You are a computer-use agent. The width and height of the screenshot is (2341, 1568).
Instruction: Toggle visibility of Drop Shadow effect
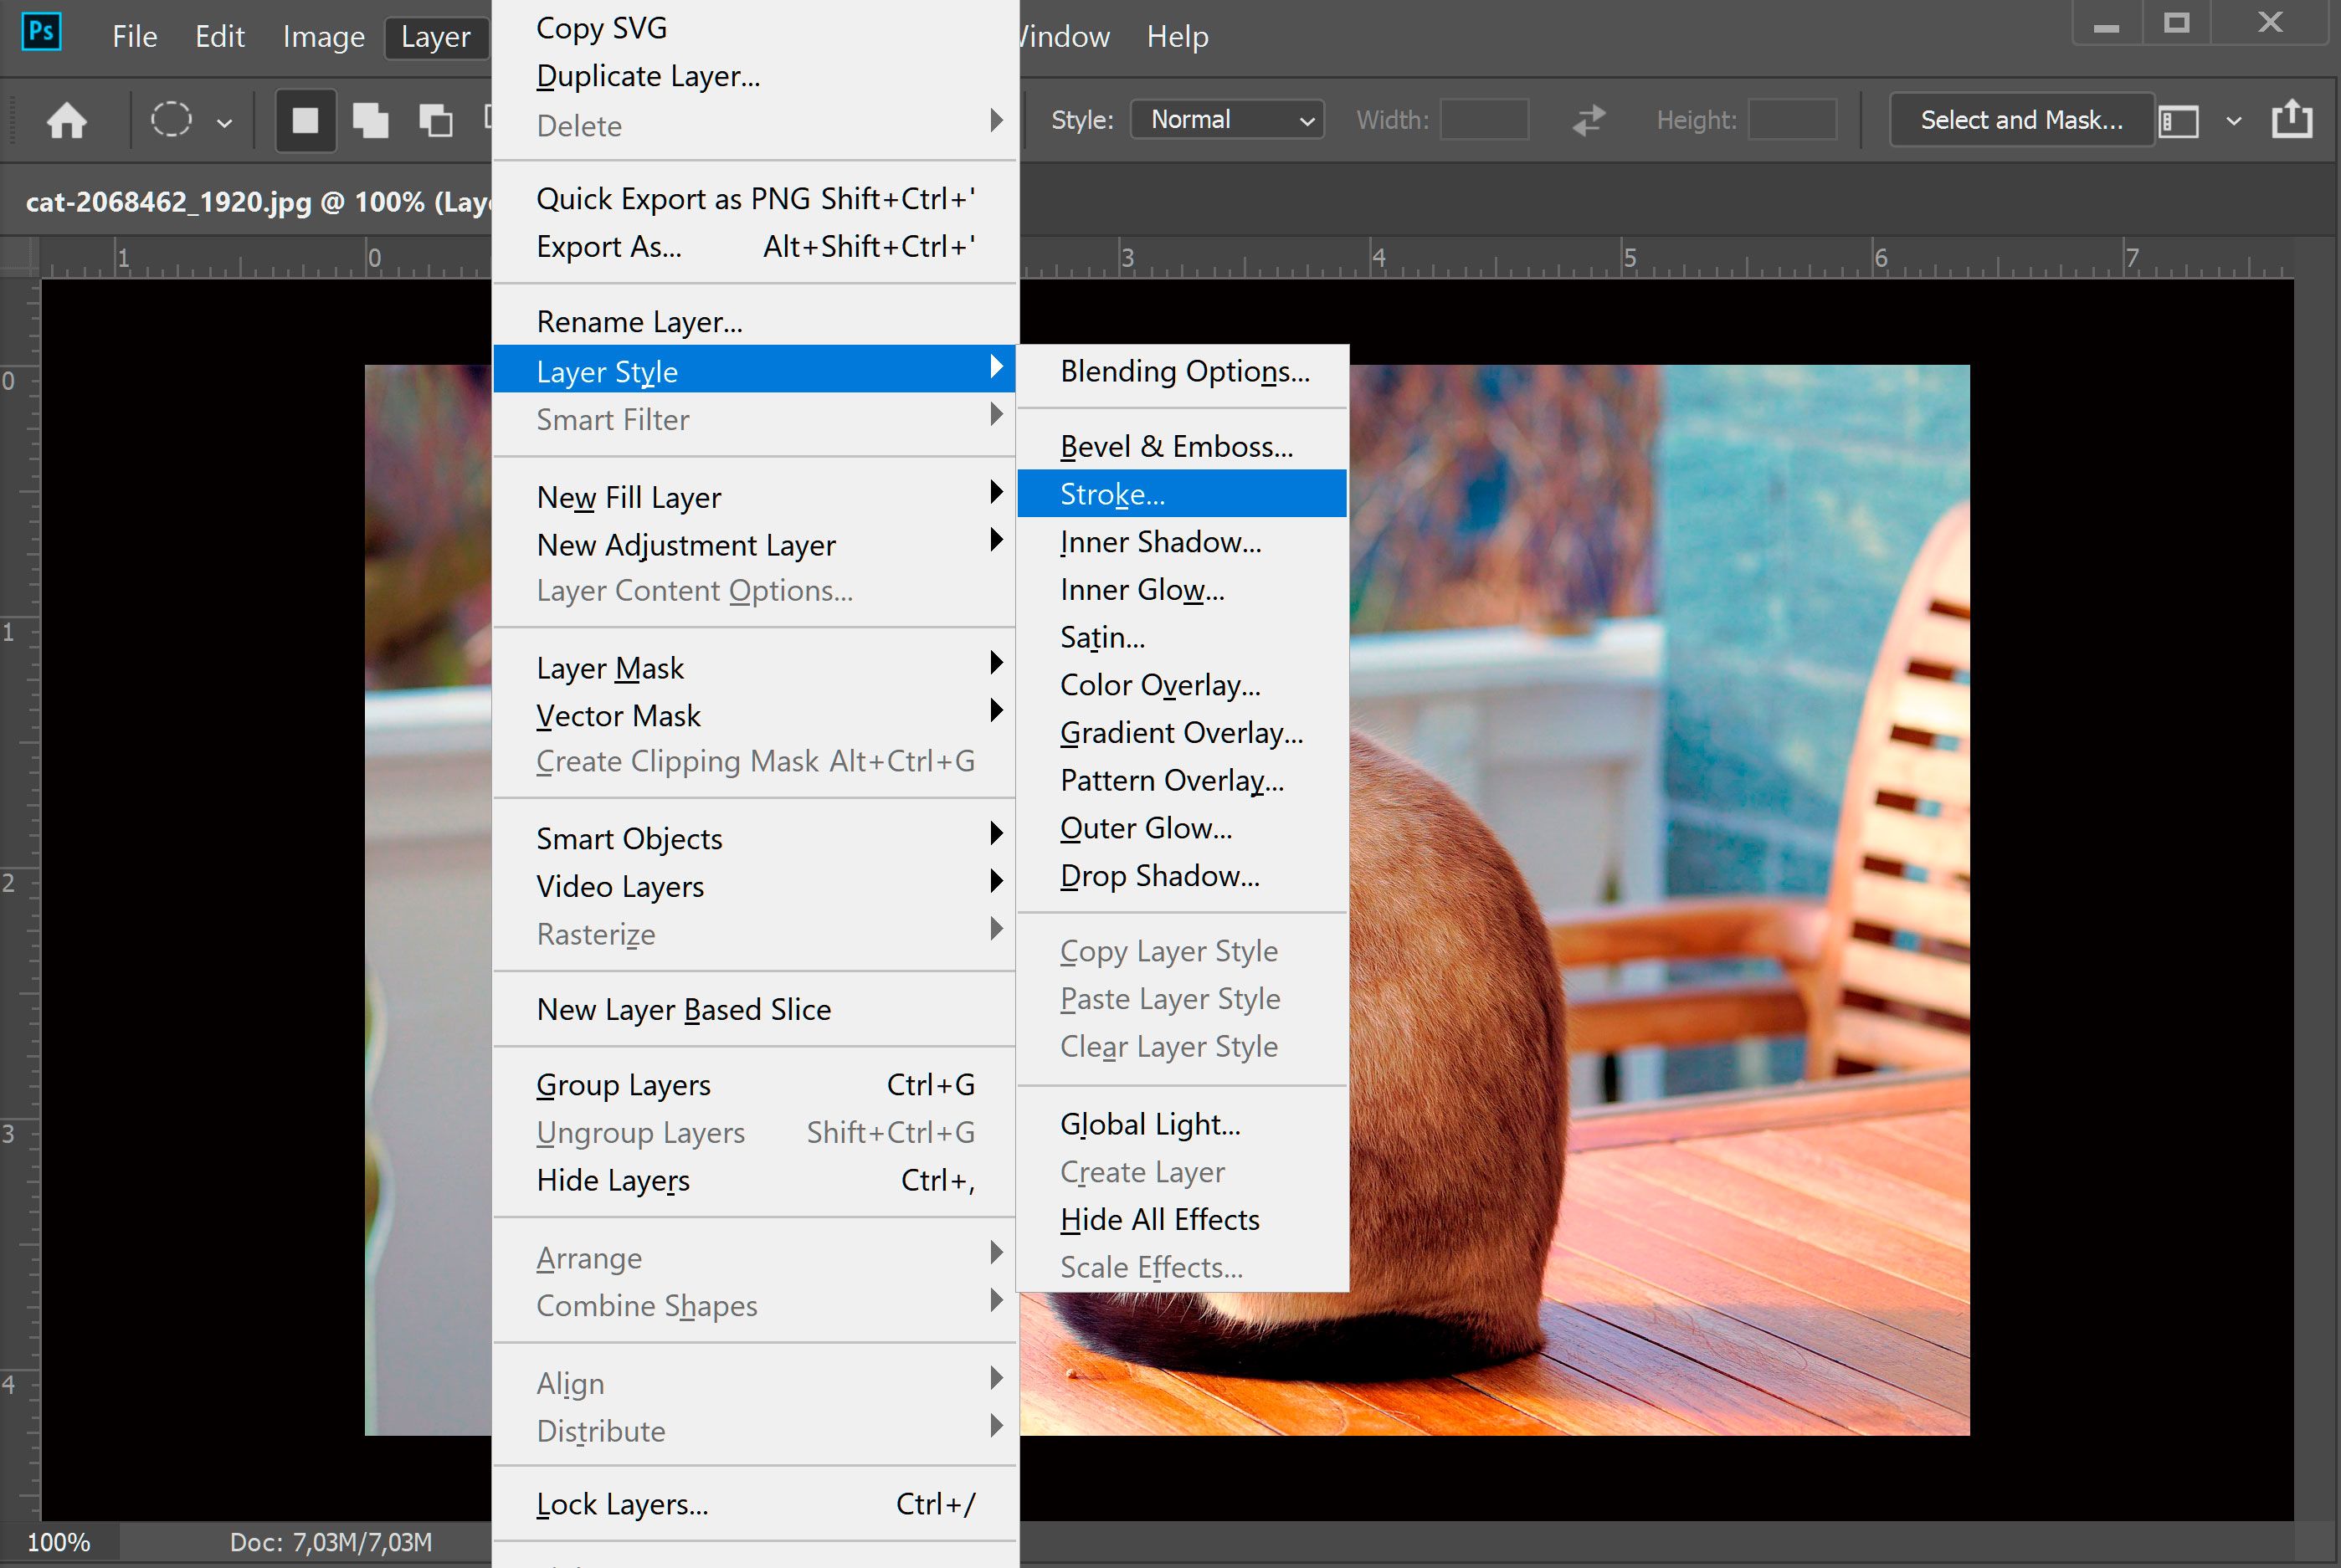1158,875
